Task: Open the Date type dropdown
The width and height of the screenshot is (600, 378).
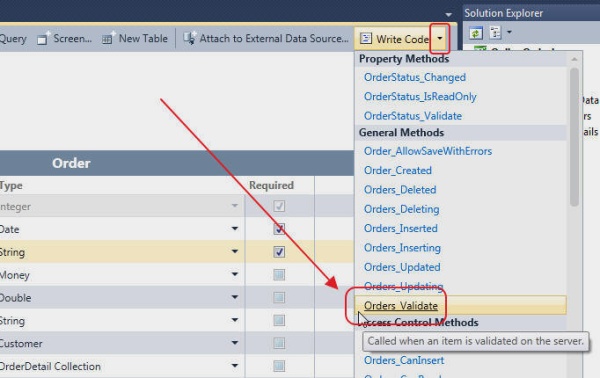Action: 235,228
